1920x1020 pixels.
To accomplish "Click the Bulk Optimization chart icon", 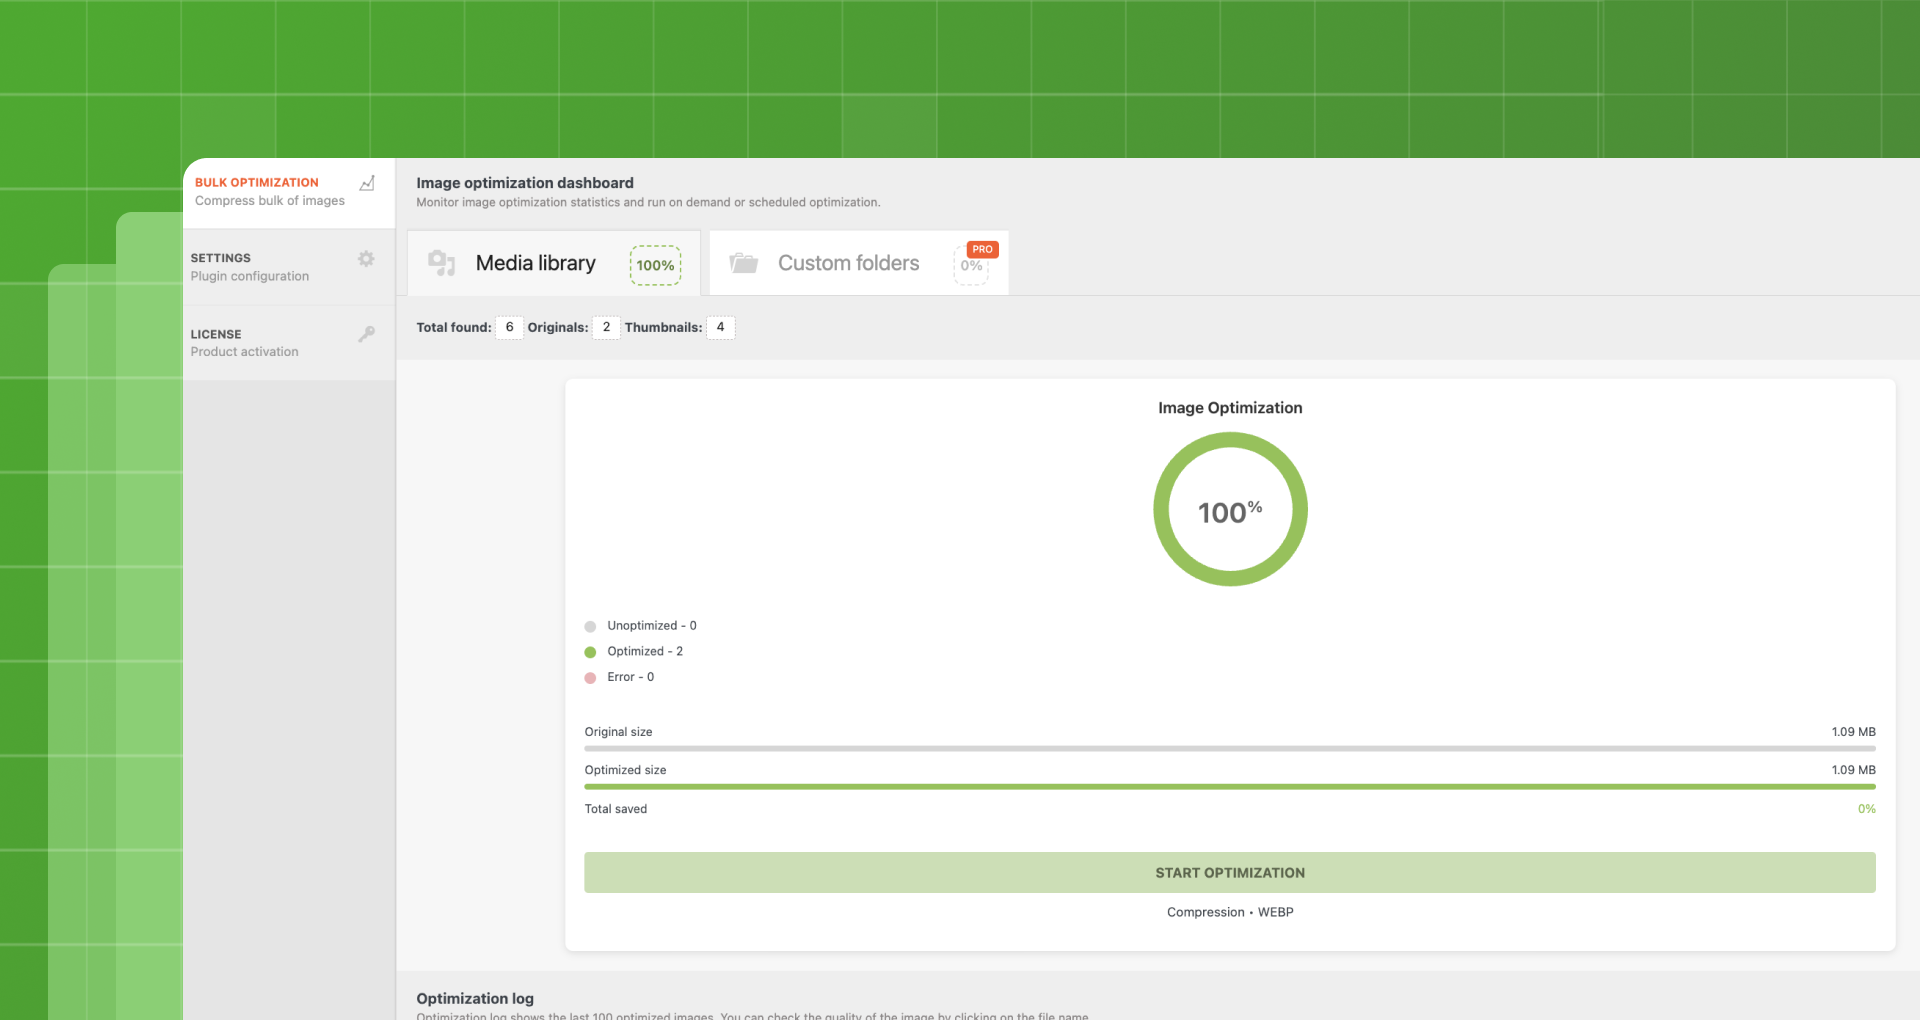I will (367, 183).
